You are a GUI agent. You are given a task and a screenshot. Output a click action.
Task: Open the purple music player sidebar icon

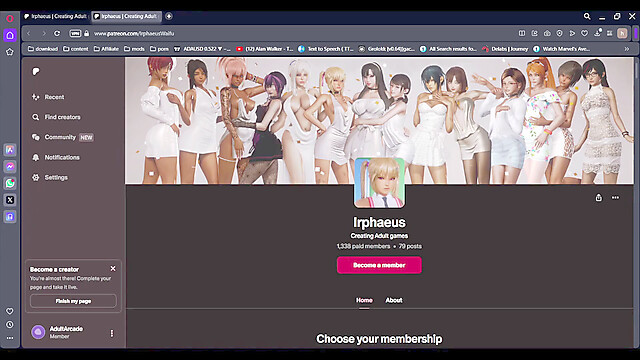(10, 217)
